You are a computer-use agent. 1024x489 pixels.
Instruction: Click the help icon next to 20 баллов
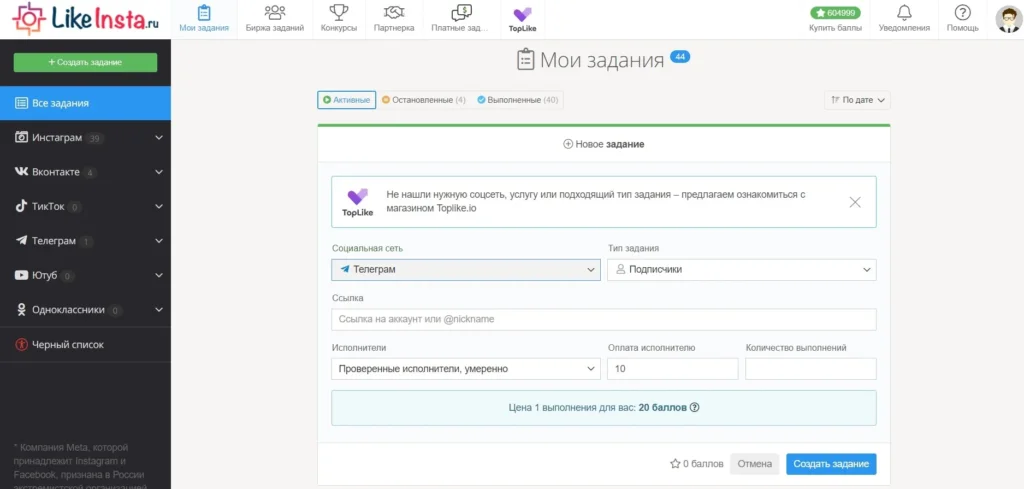pos(694,407)
